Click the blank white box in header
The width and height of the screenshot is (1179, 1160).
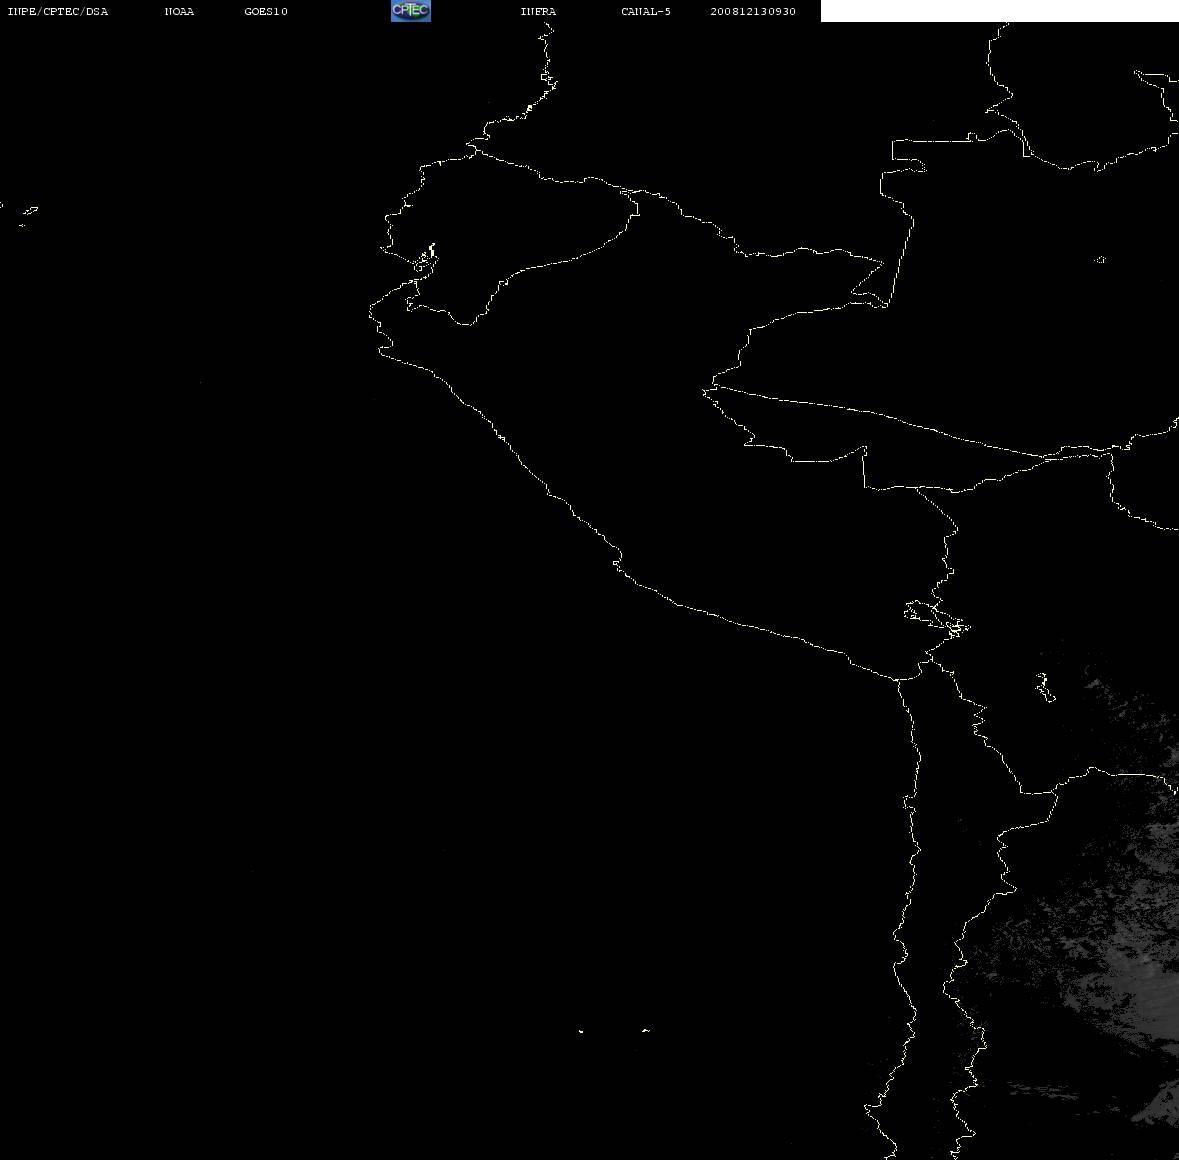point(999,11)
